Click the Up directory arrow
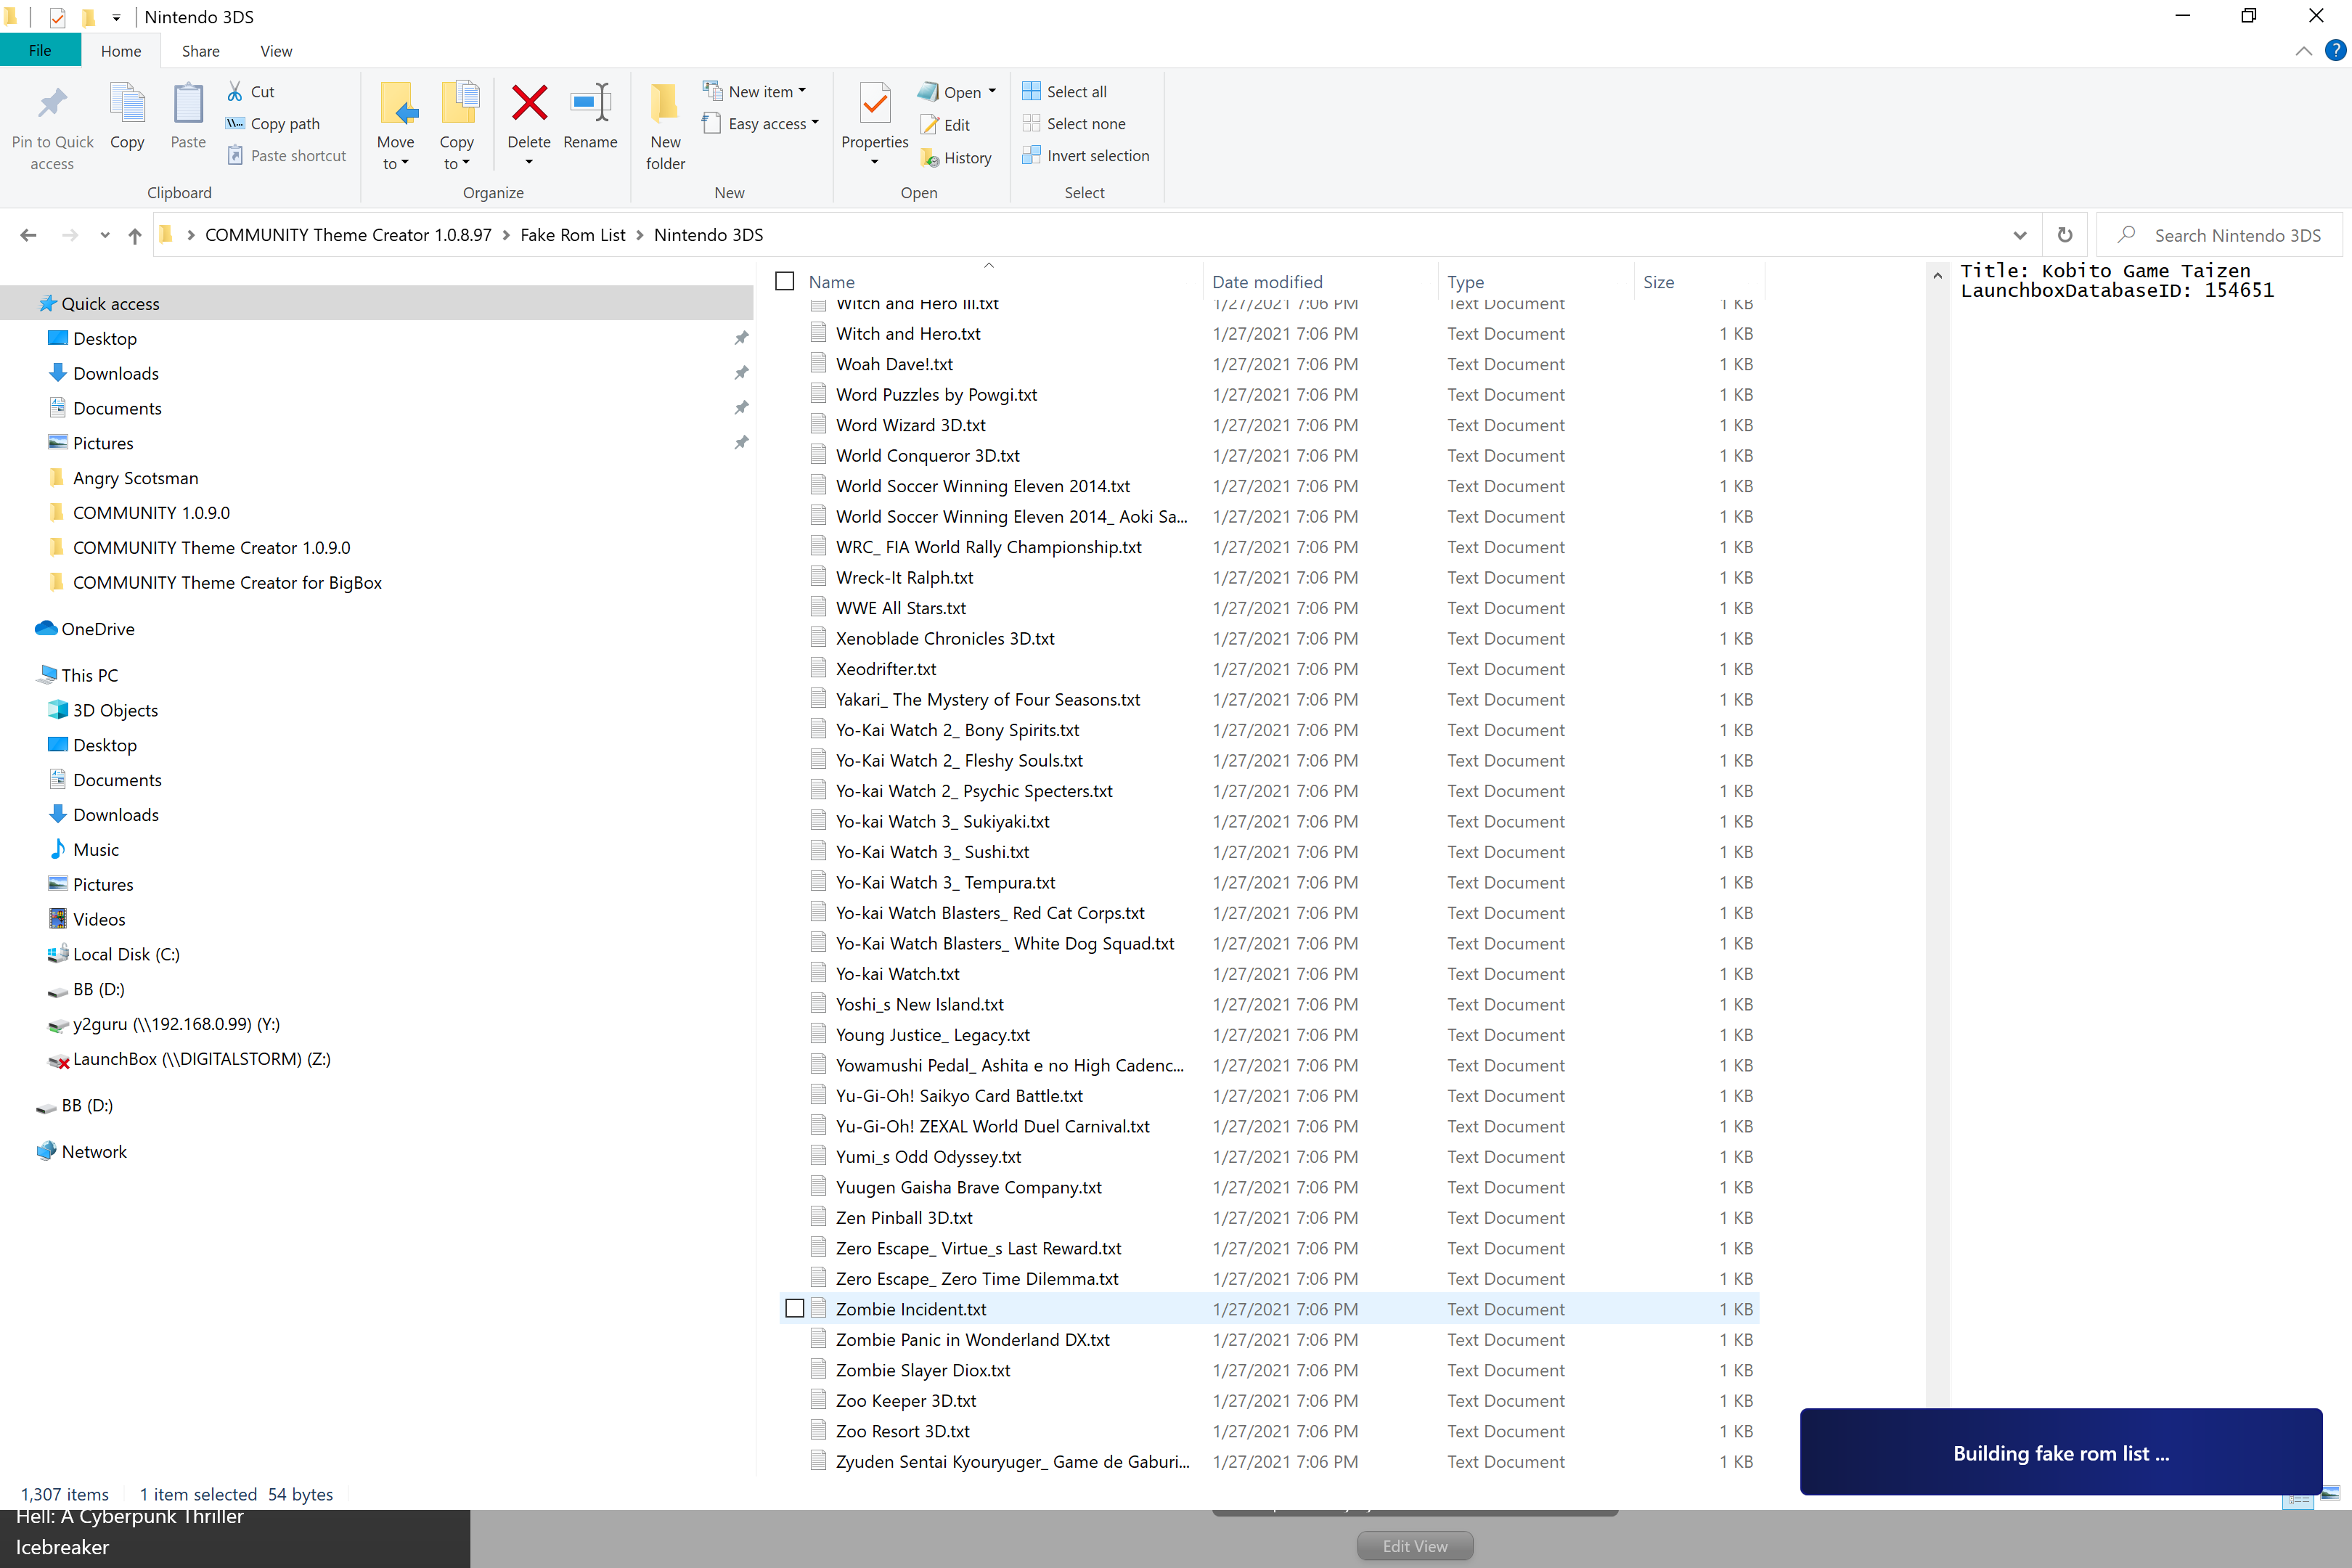This screenshot has height=1568, width=2352. point(135,235)
